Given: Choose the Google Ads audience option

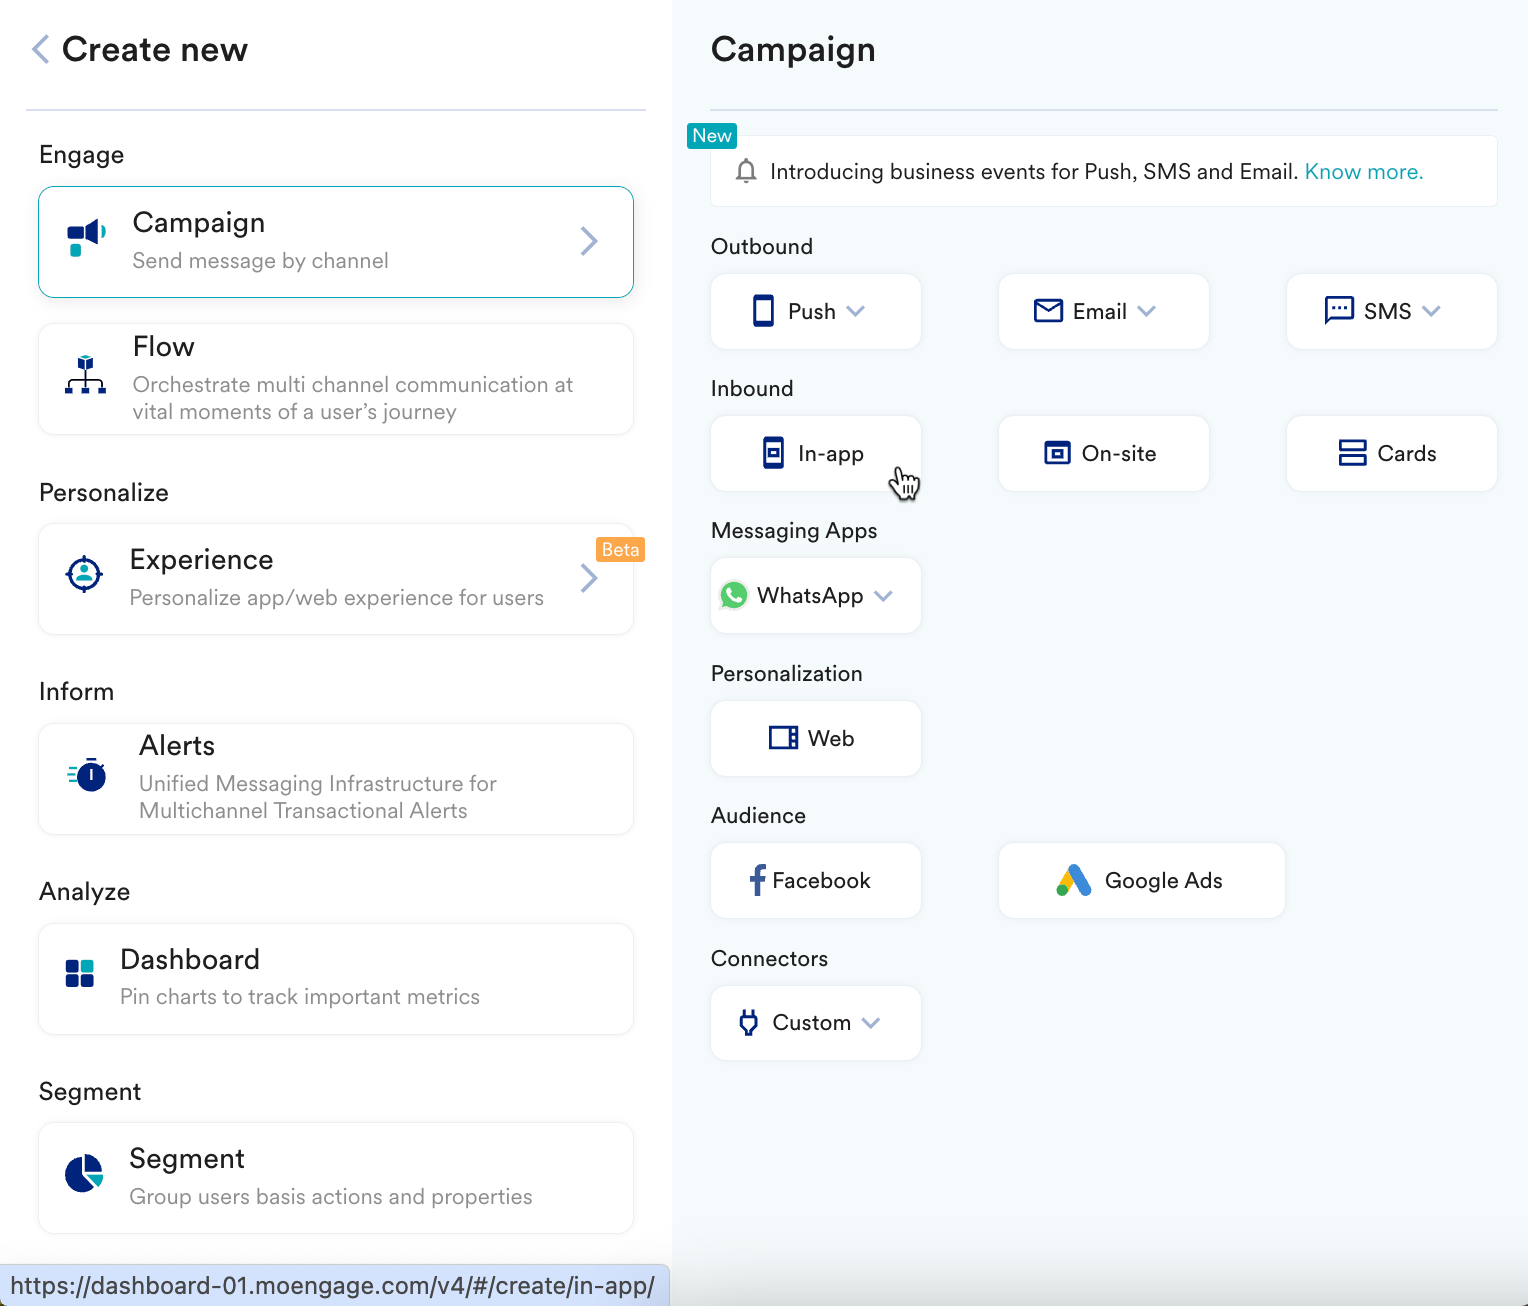Looking at the screenshot, I should [x=1141, y=881].
